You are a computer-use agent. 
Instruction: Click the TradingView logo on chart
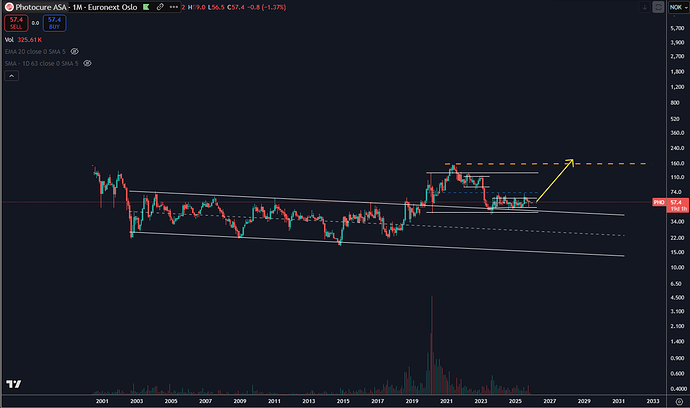pyautogui.click(x=15, y=384)
